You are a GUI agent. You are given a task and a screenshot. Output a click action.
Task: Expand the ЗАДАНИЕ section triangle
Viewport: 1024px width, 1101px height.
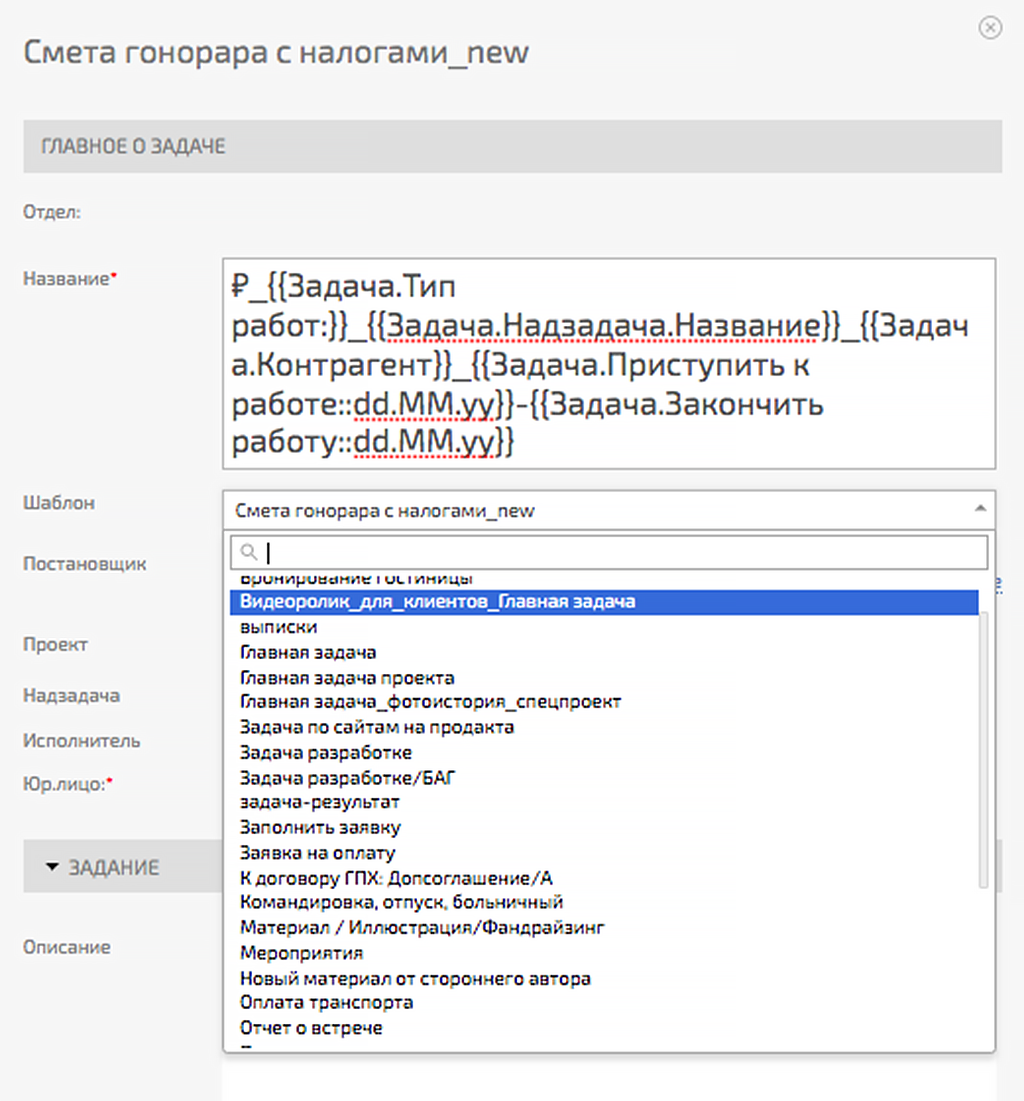coord(53,867)
